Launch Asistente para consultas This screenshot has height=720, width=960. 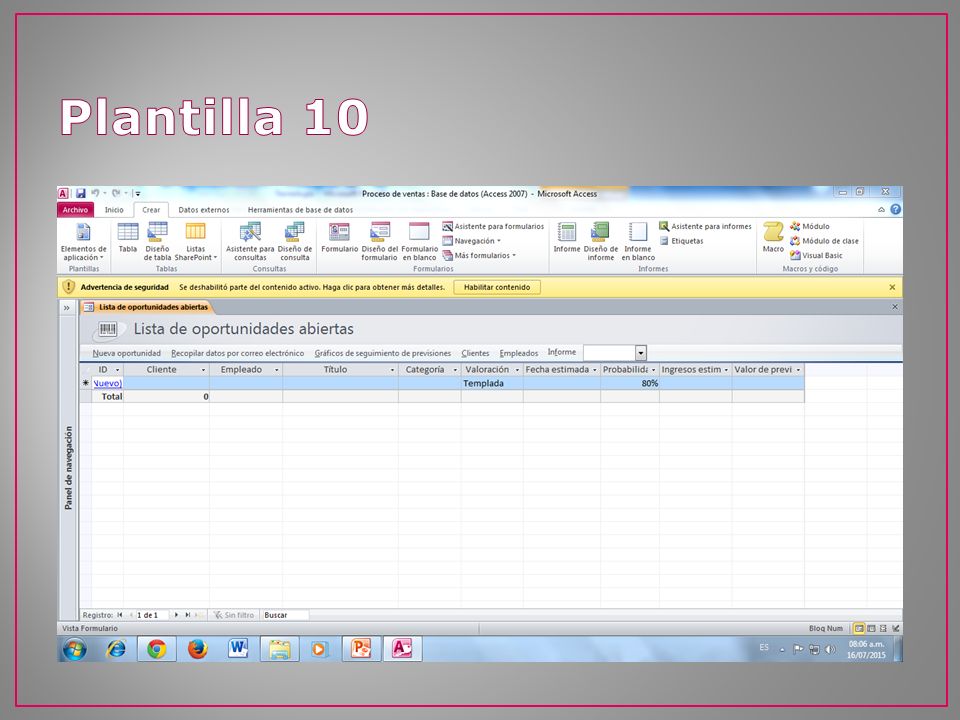click(x=250, y=242)
